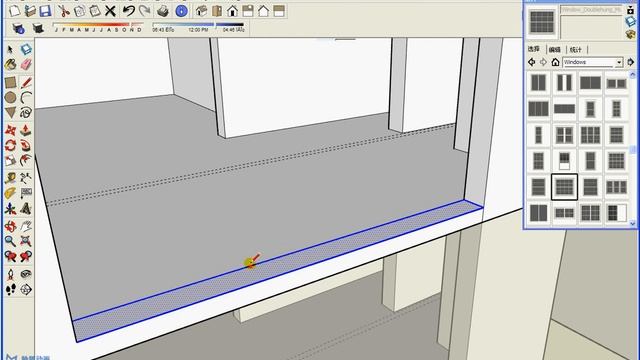This screenshot has width=640, height=360.
Task: Select the Look Around eye tool
Action: click(26, 274)
